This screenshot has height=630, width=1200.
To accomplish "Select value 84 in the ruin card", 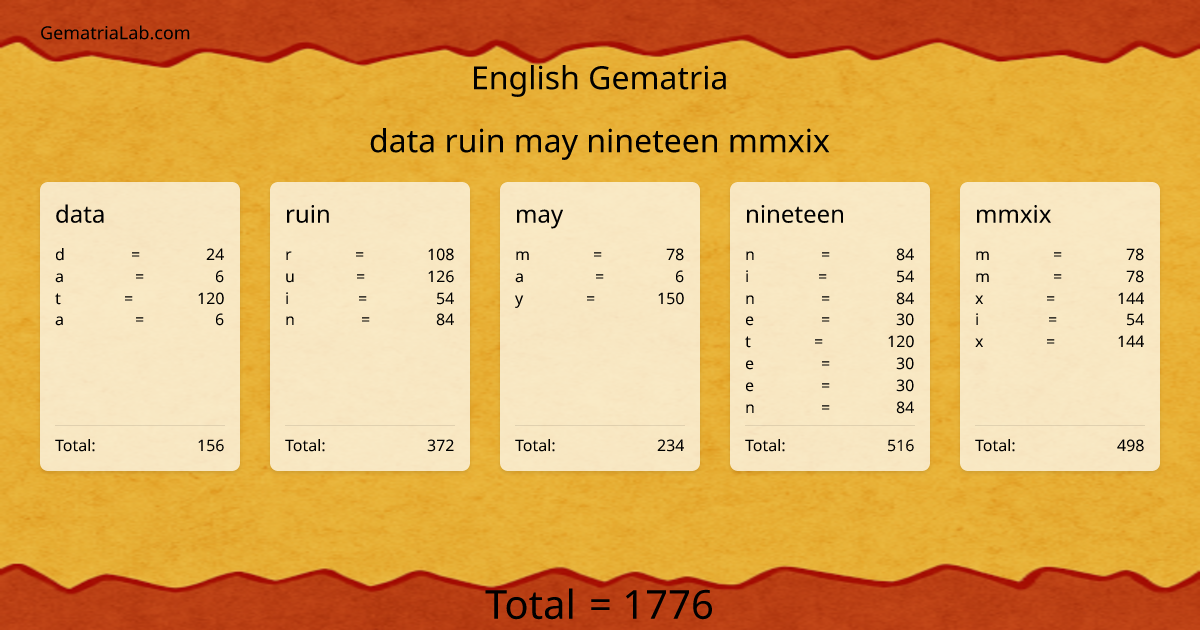I will click(445, 320).
